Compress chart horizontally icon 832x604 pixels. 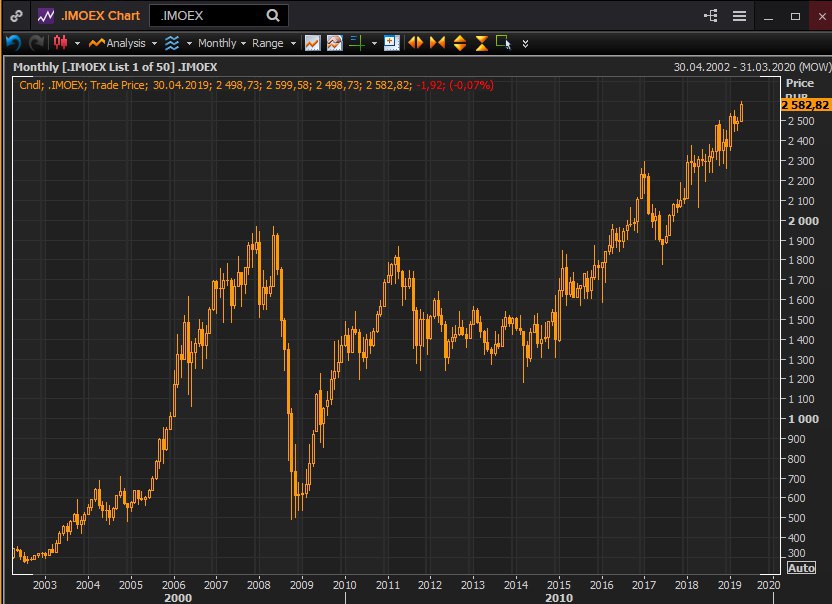pos(437,43)
